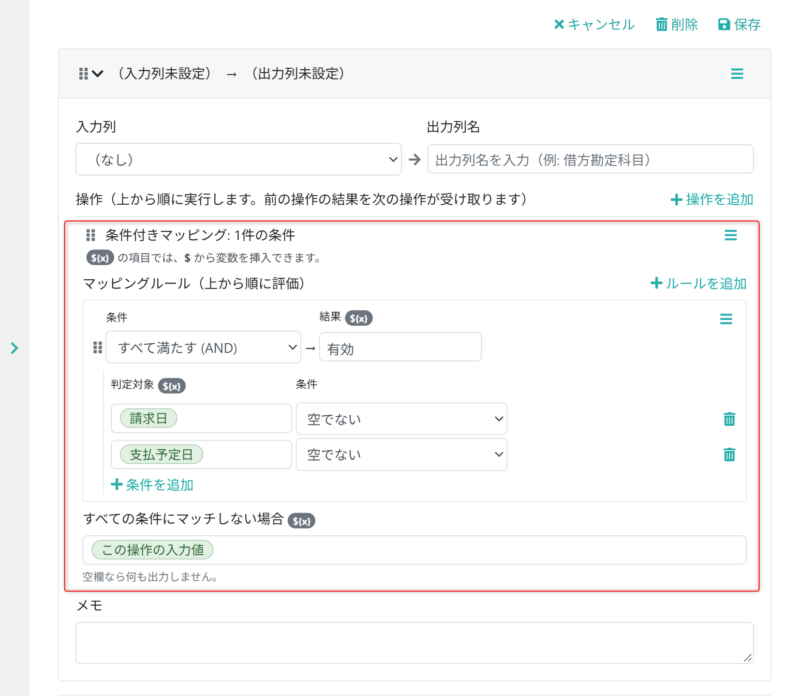Click the ${x} badge by すべての条件にマッチしない場合
This screenshot has height=696, width=800.
tap(302, 521)
